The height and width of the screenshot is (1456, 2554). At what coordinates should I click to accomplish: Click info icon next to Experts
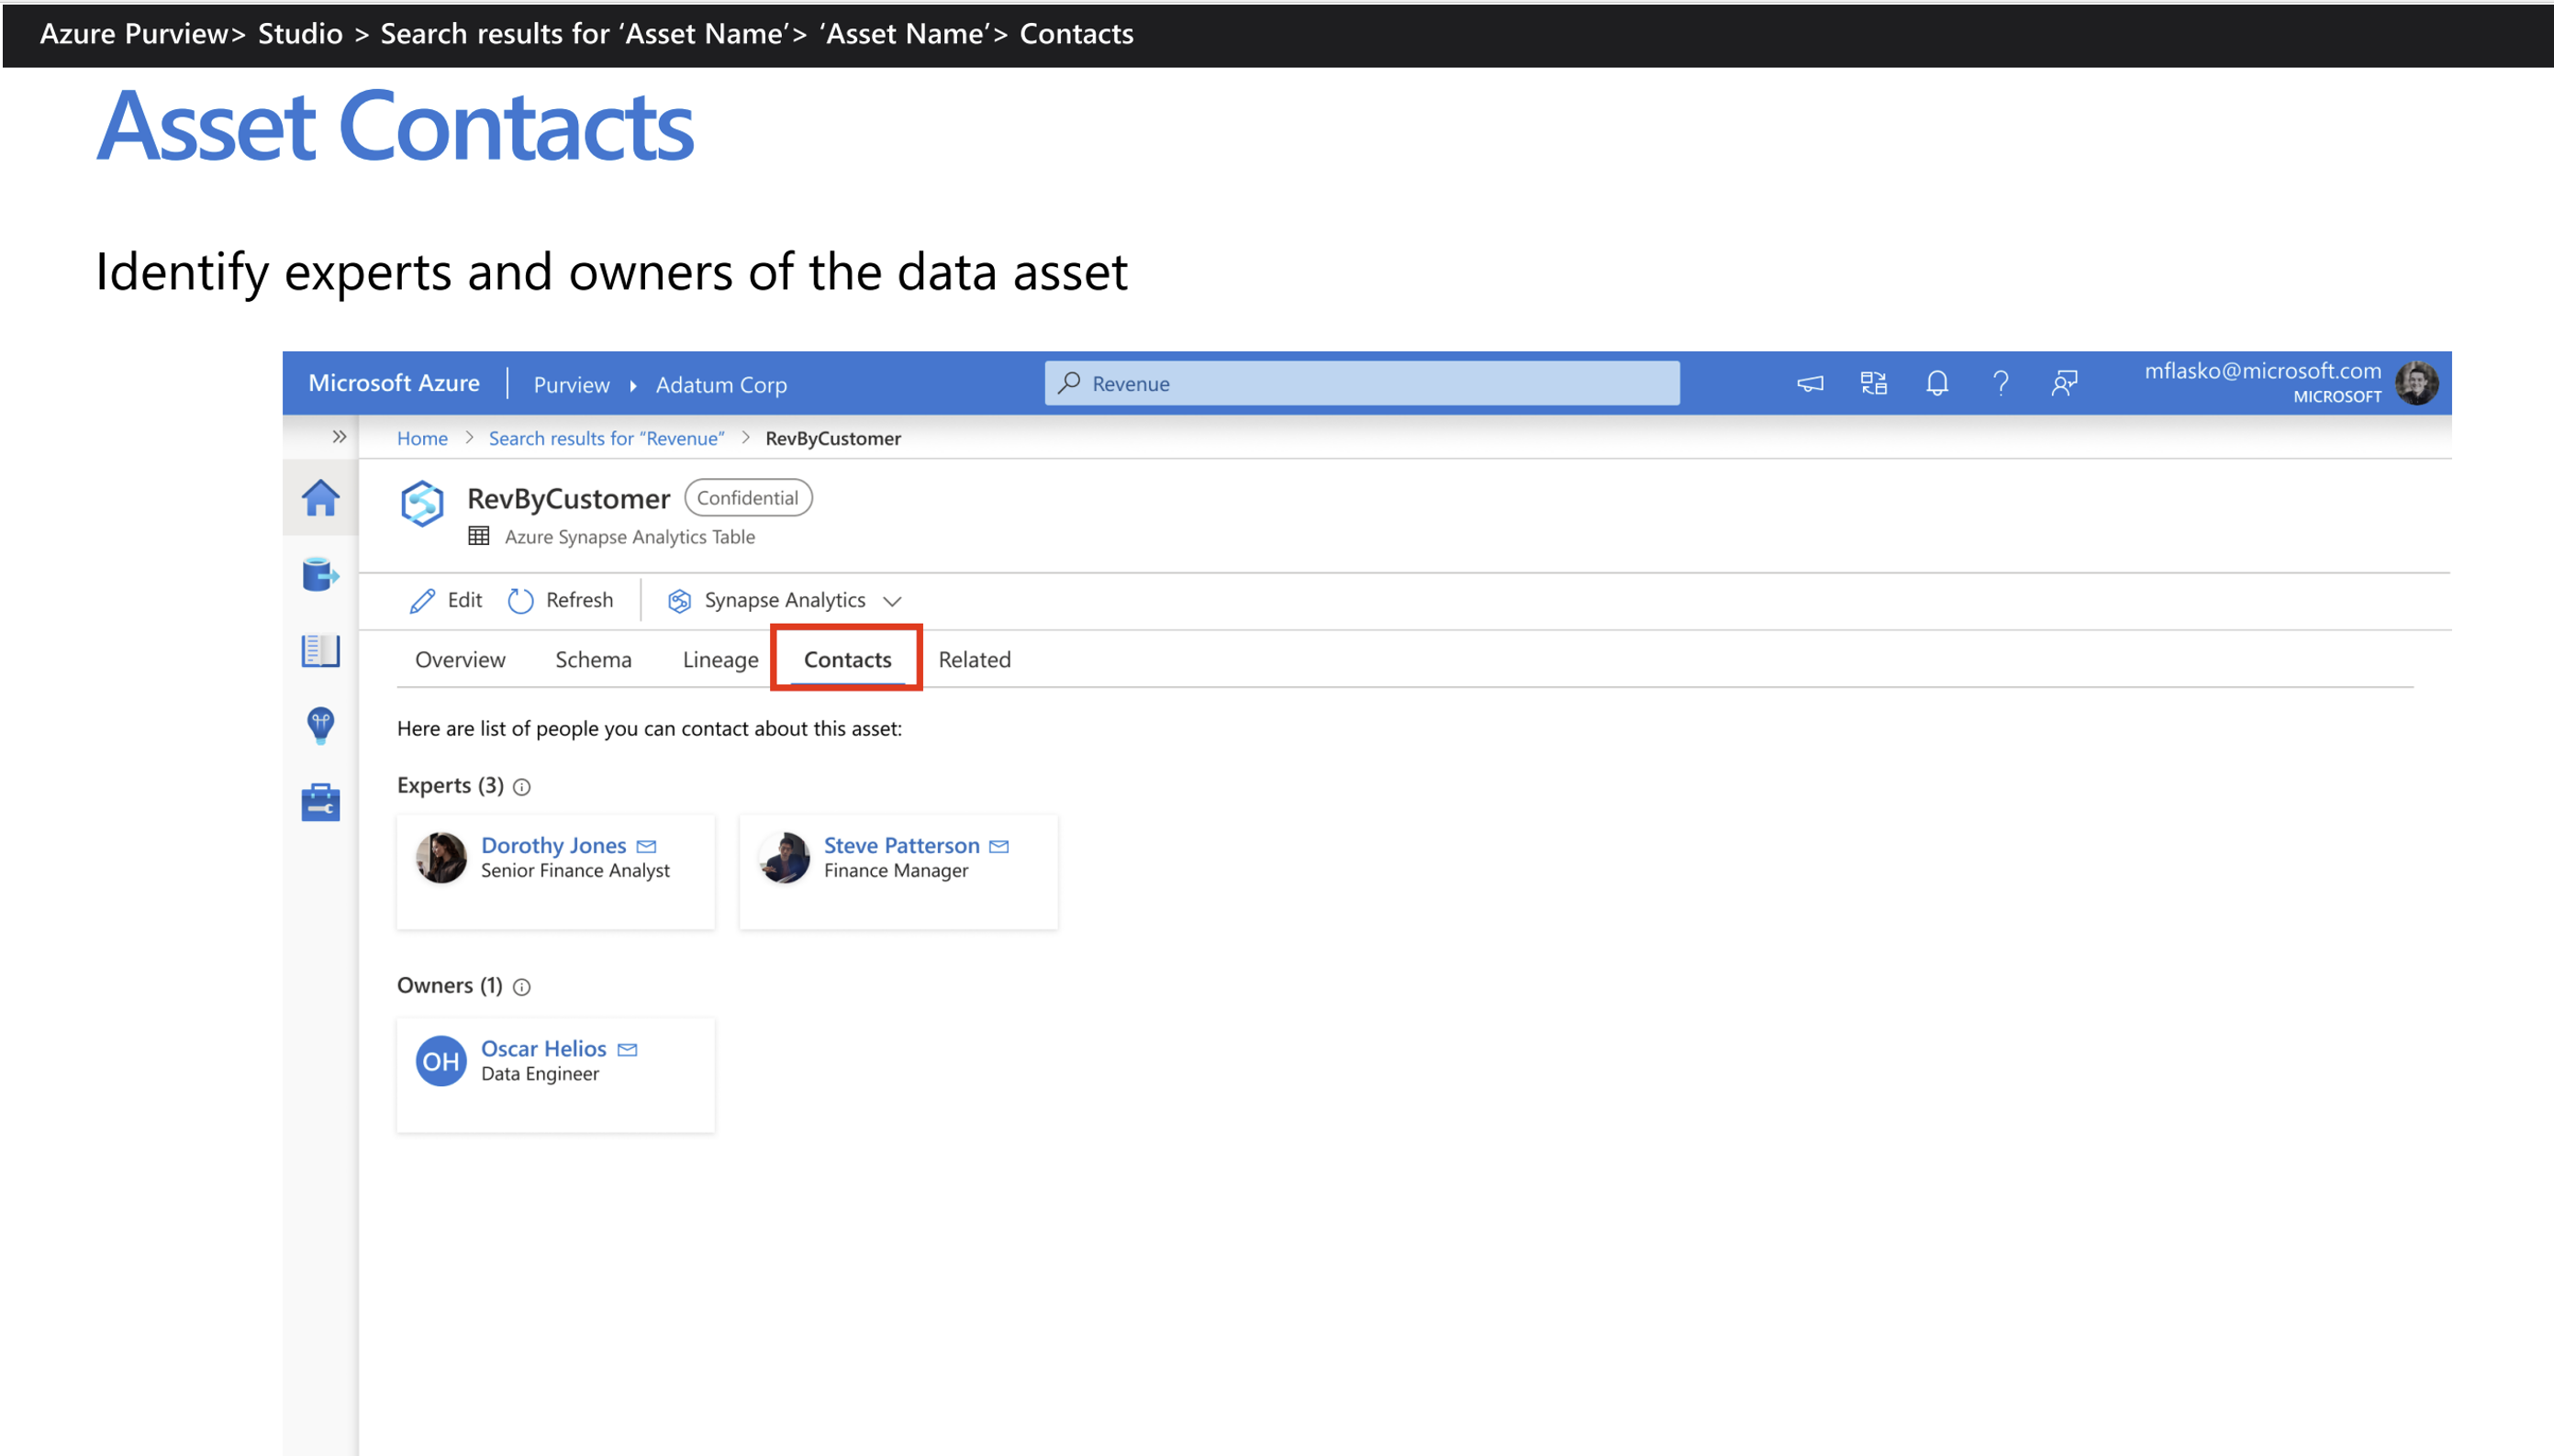click(522, 787)
